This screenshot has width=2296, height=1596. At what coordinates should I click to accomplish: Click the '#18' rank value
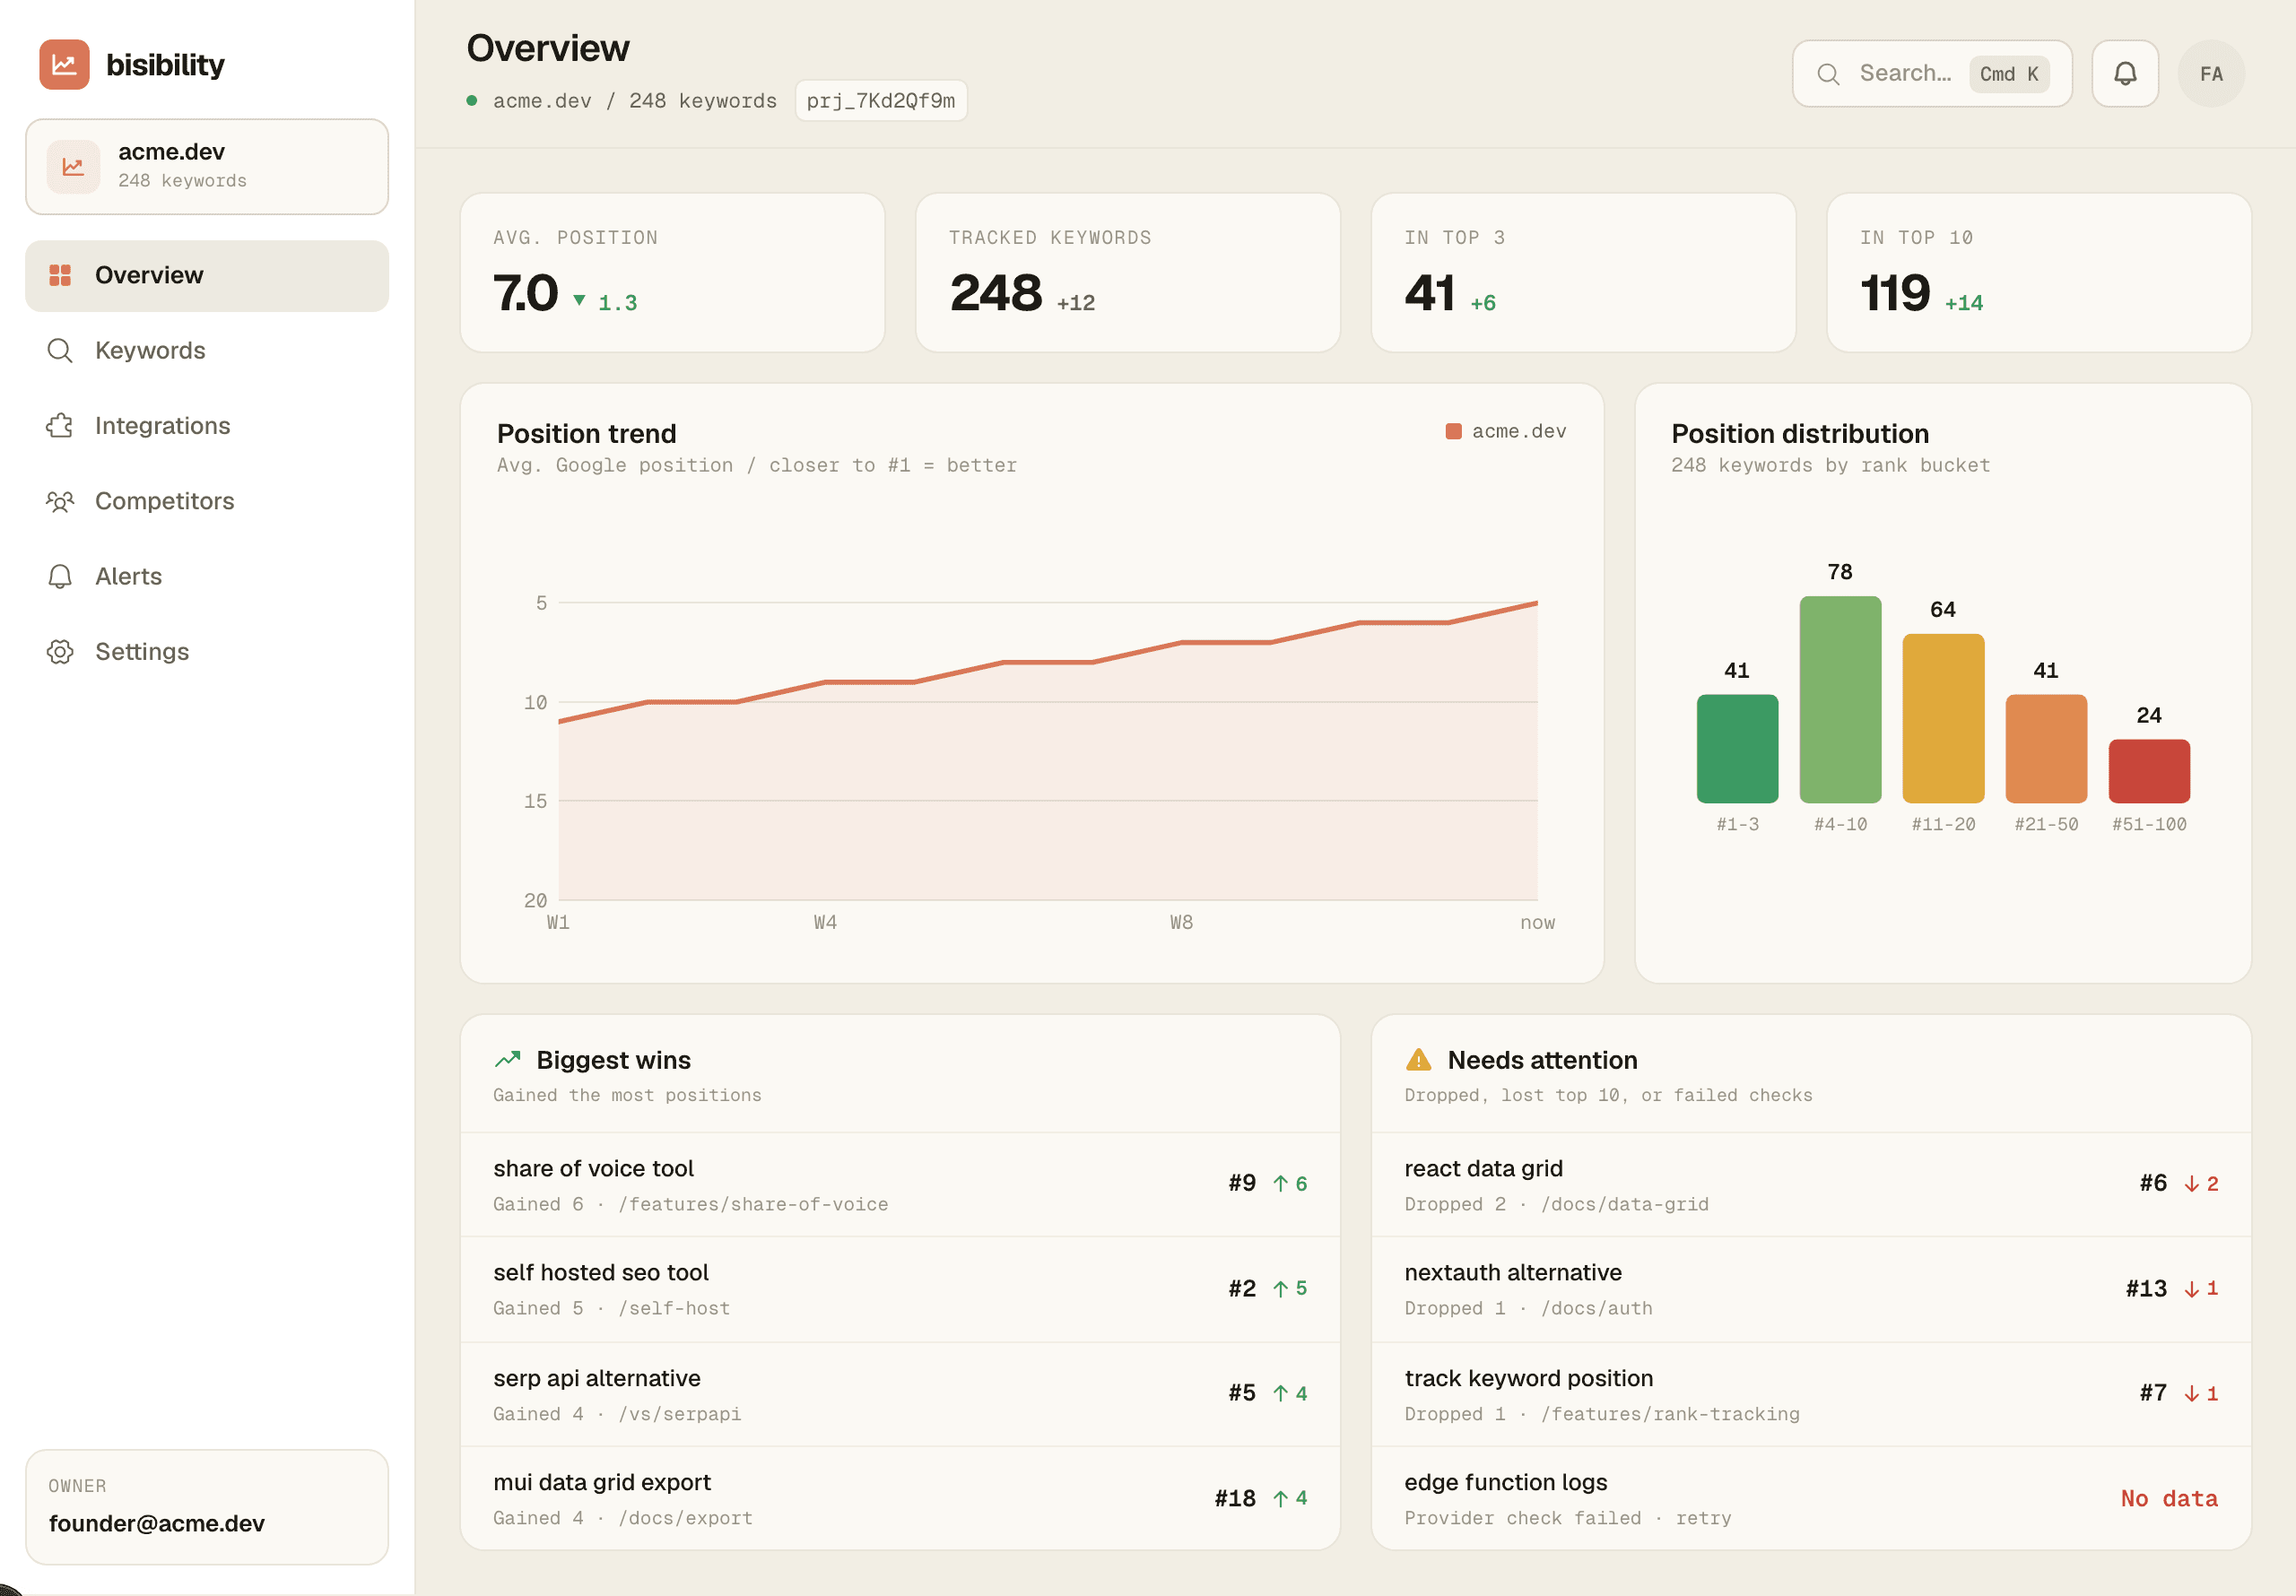pos(1235,1499)
